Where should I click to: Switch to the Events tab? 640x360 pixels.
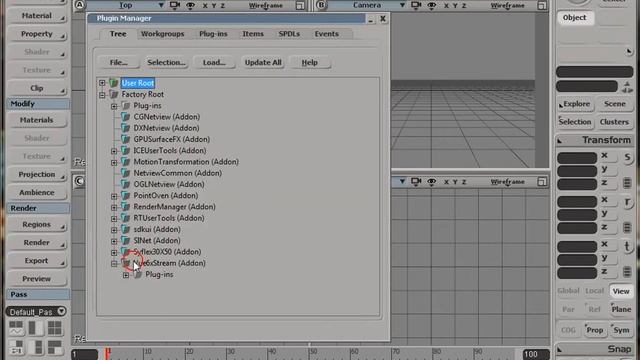click(x=327, y=34)
